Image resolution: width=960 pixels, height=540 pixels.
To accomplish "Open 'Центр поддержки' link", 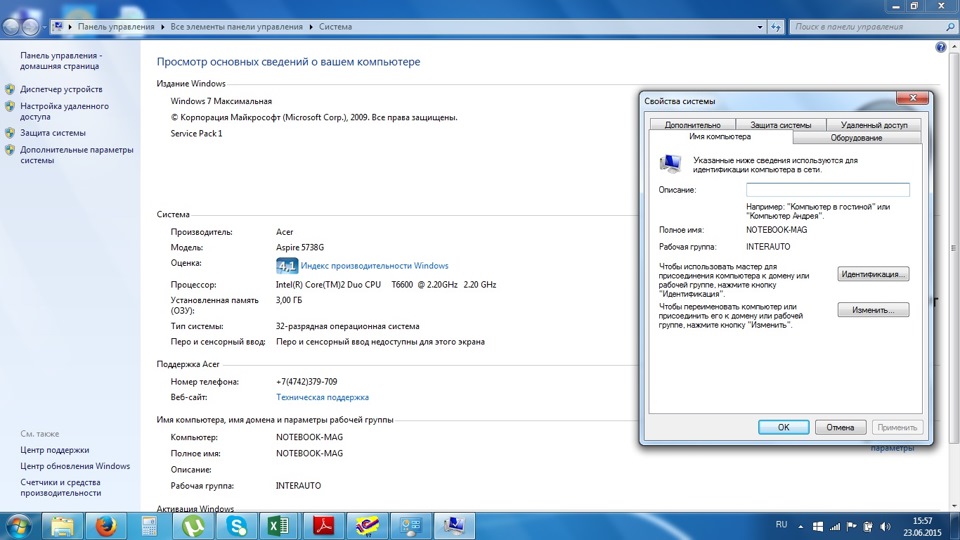I will click(x=54, y=450).
